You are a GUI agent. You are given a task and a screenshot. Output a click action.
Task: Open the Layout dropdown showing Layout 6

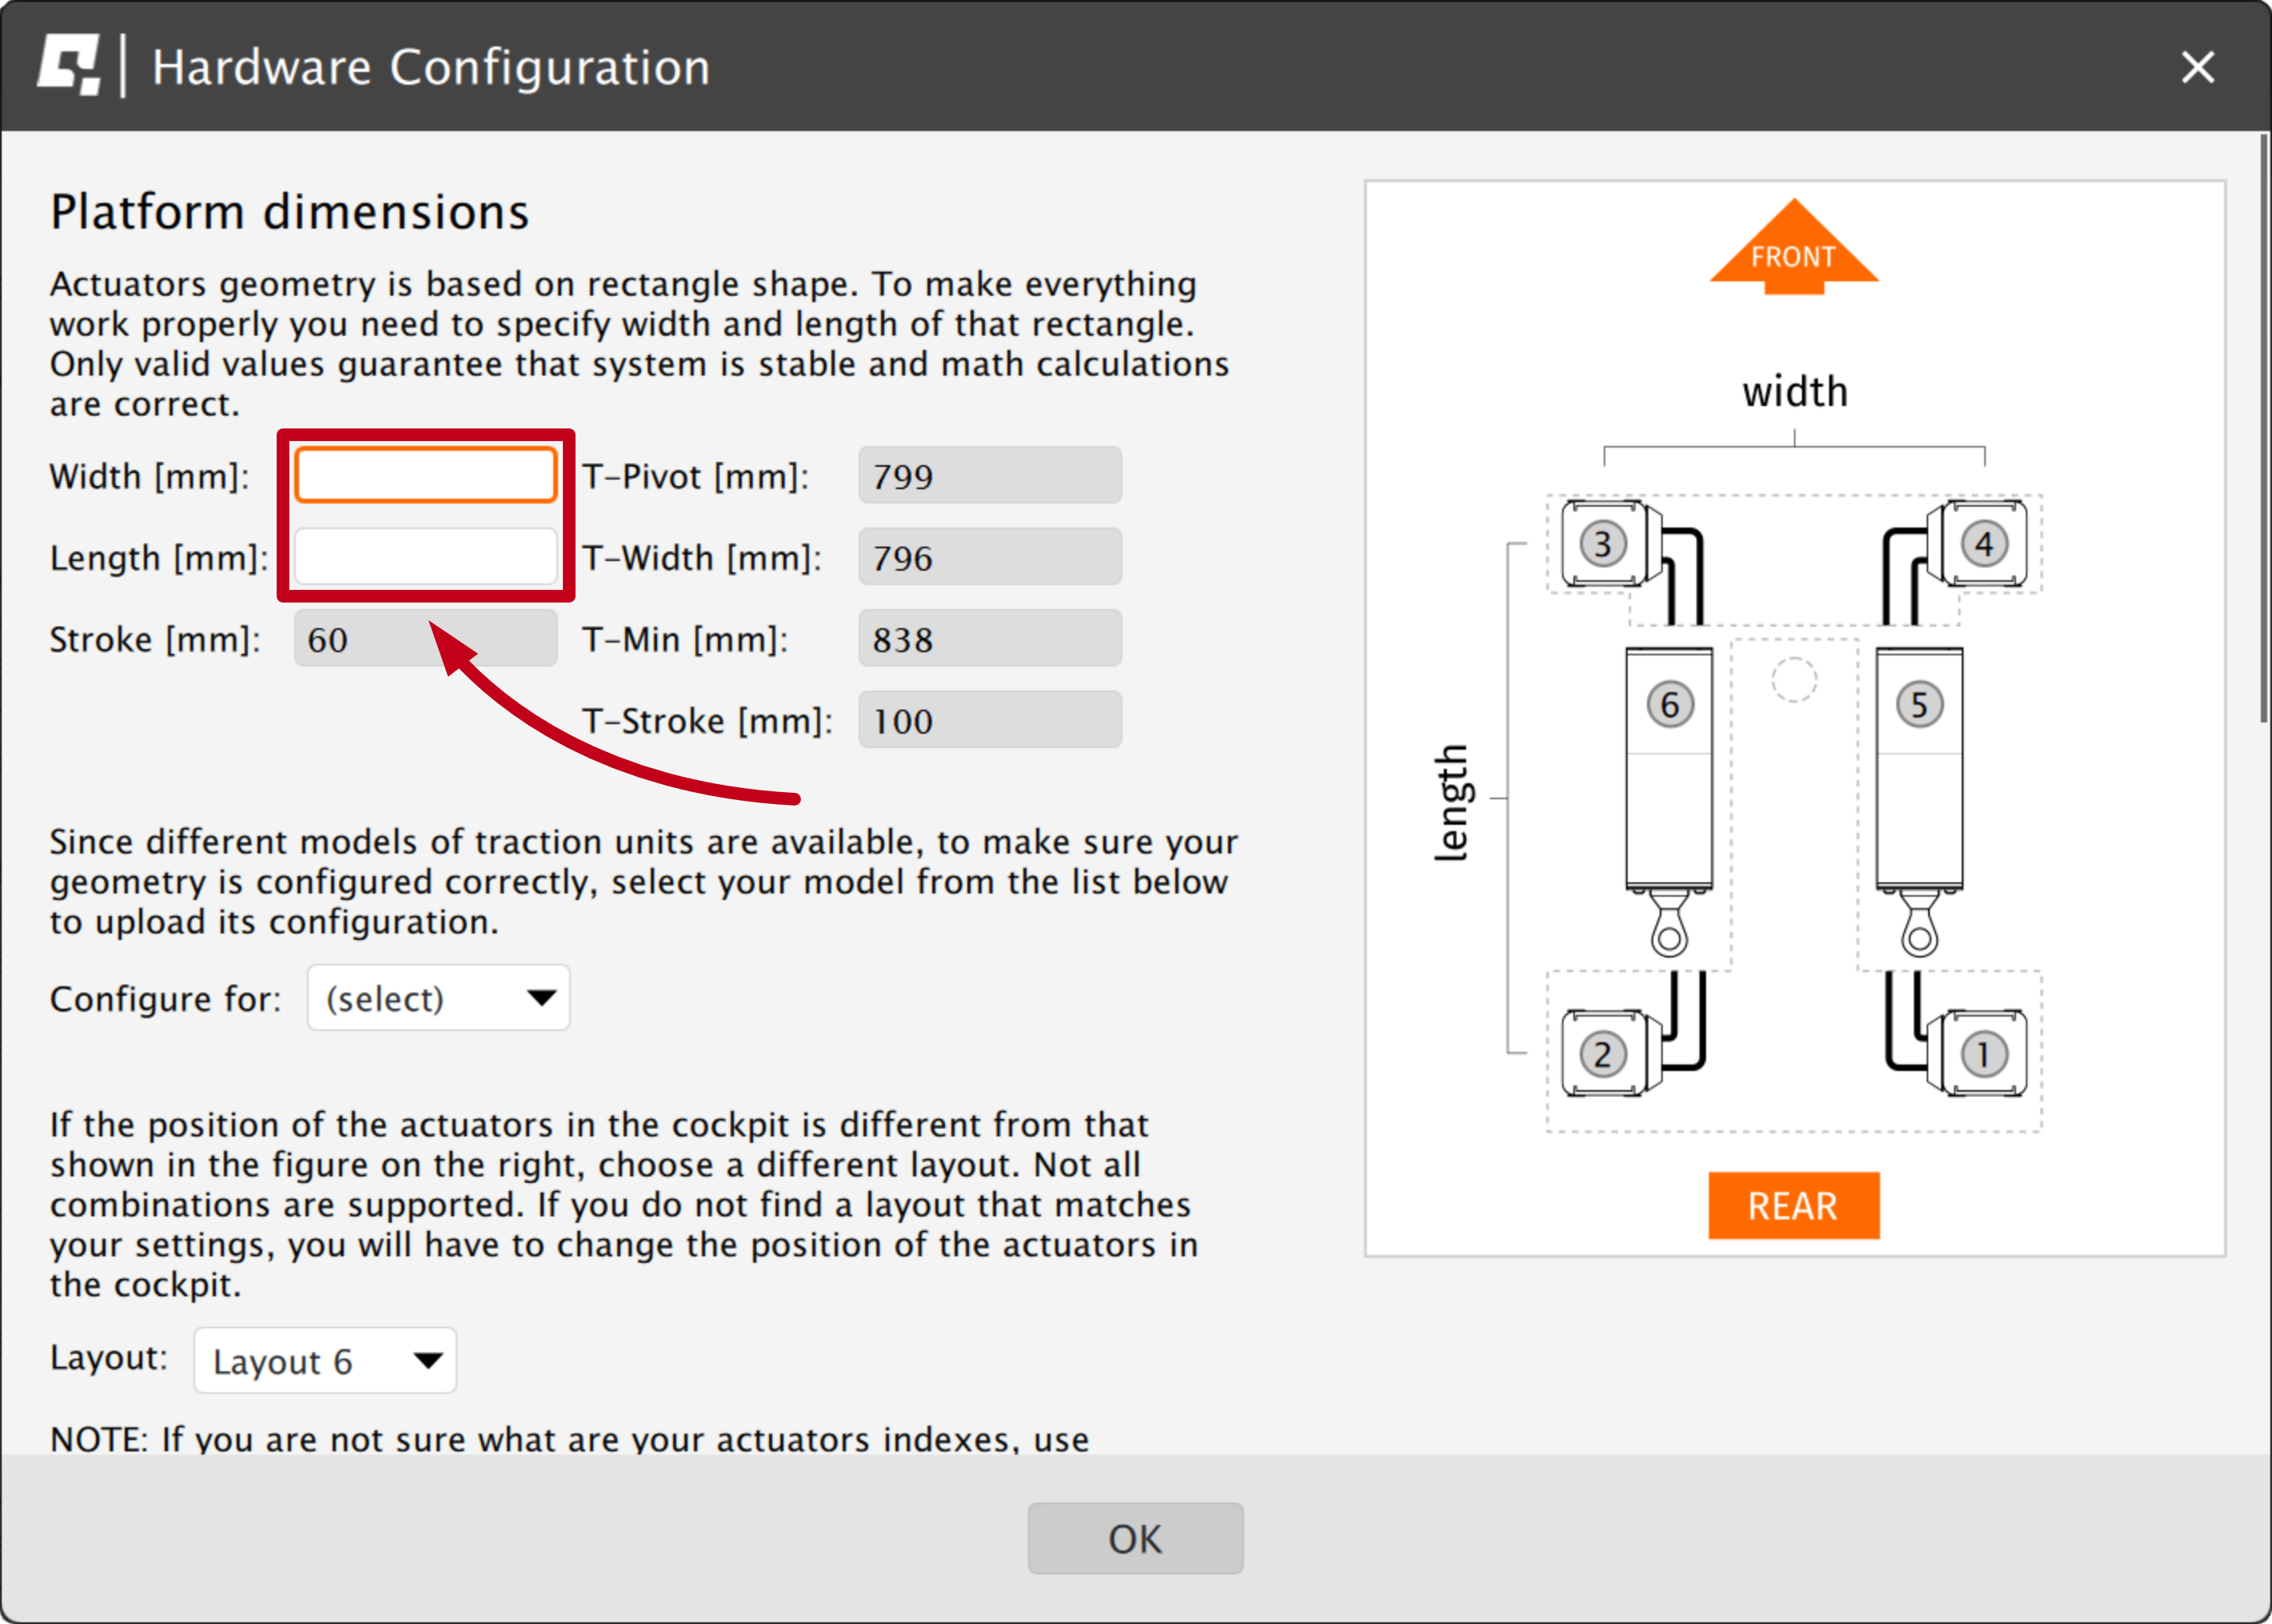pyautogui.click(x=324, y=1360)
